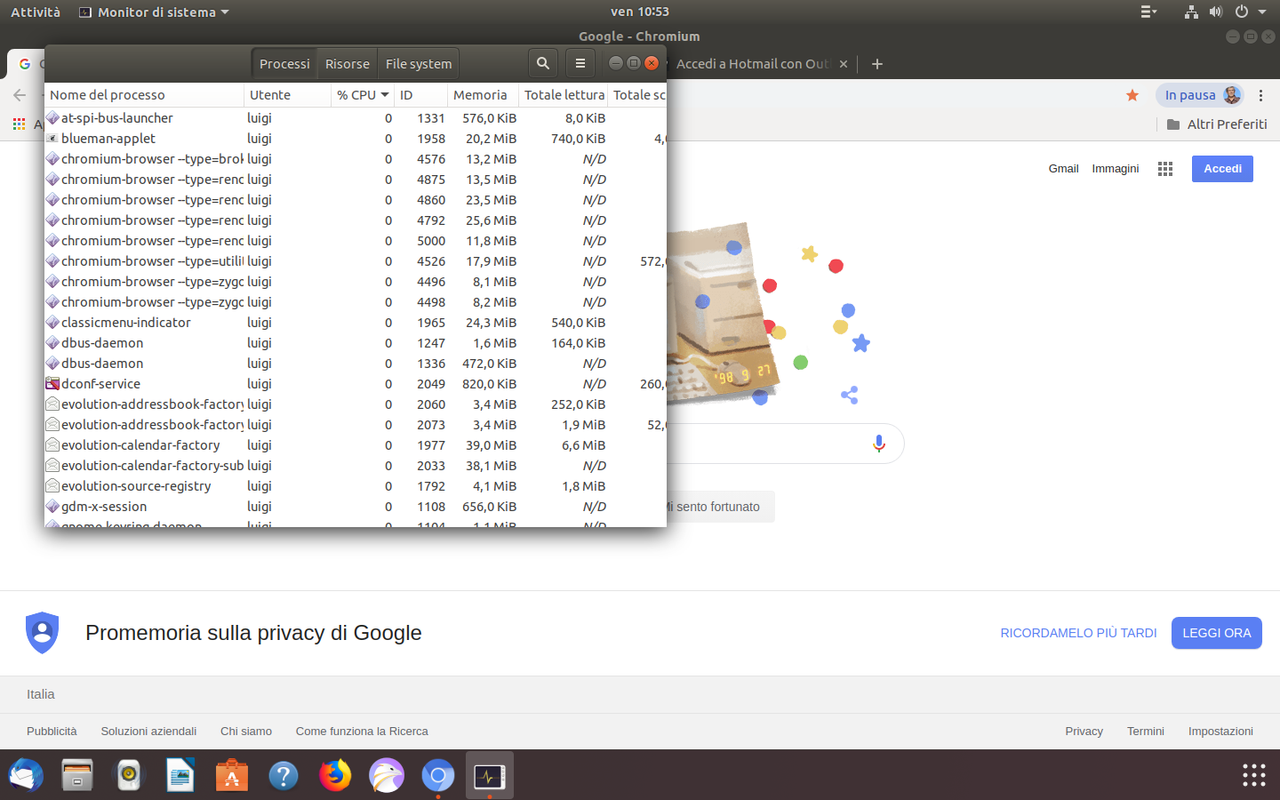
Task: Open LibreOffice Writer from the dock
Action: 181,775
